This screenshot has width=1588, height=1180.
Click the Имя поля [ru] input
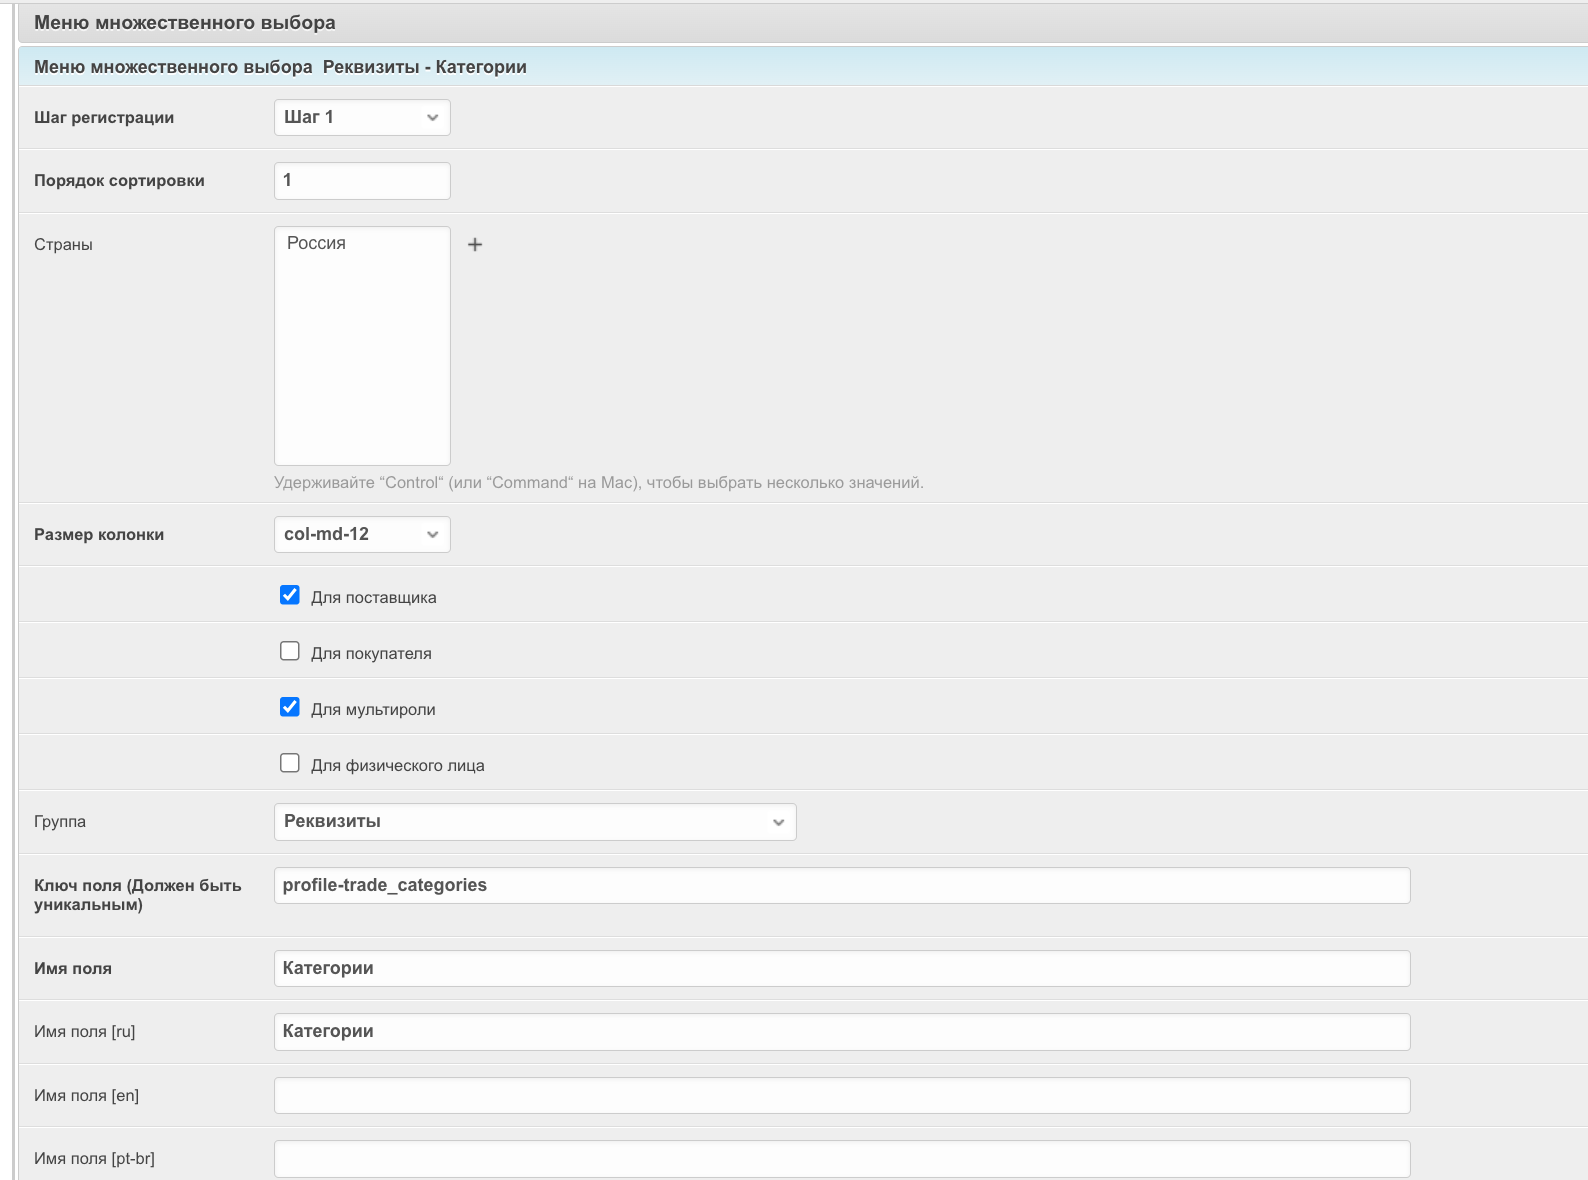pyautogui.click(x=841, y=1031)
